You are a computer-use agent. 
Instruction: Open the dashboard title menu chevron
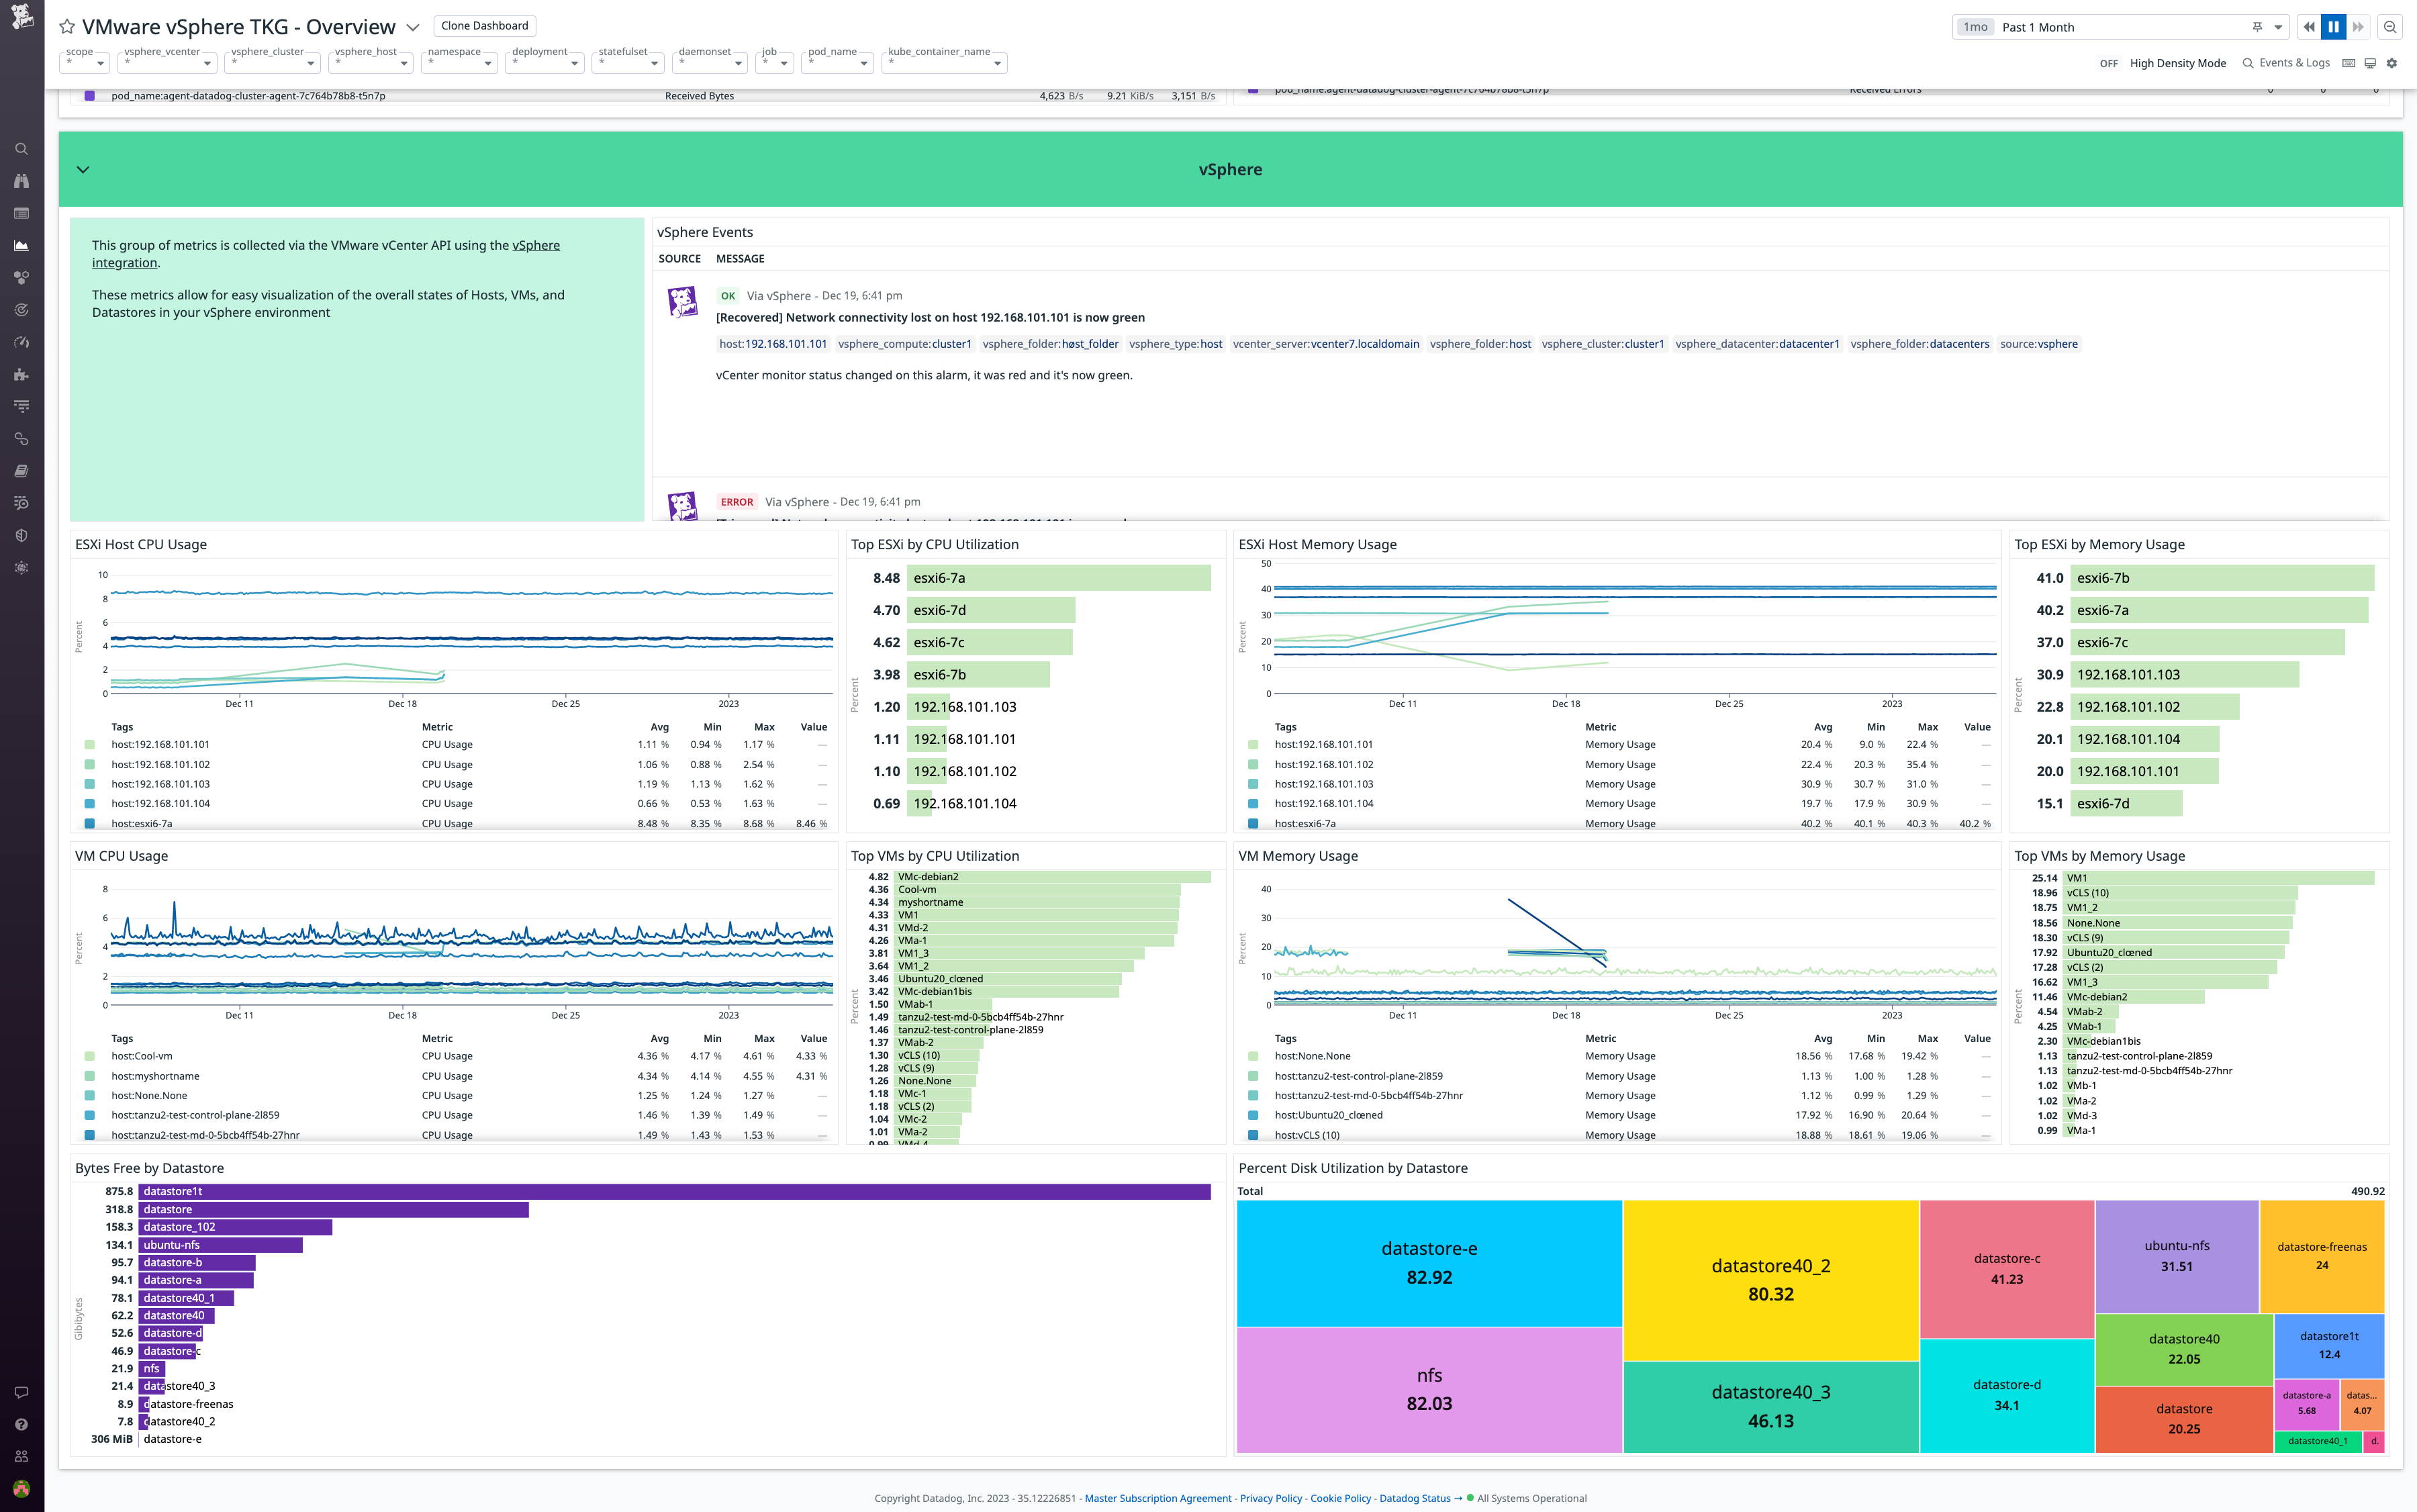413,28
